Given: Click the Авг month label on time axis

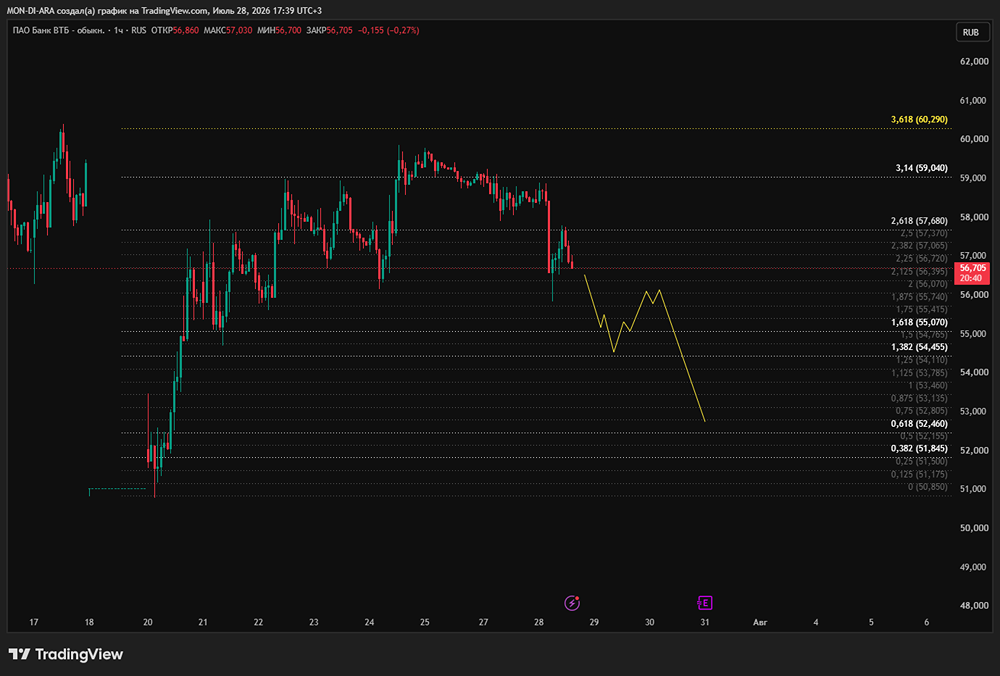Looking at the screenshot, I should pyautogui.click(x=760, y=622).
